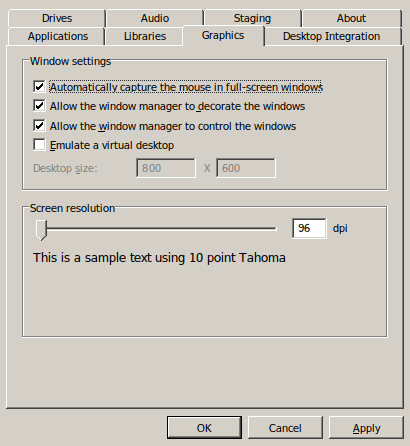Click the desktop height field showing 600

coord(246,168)
